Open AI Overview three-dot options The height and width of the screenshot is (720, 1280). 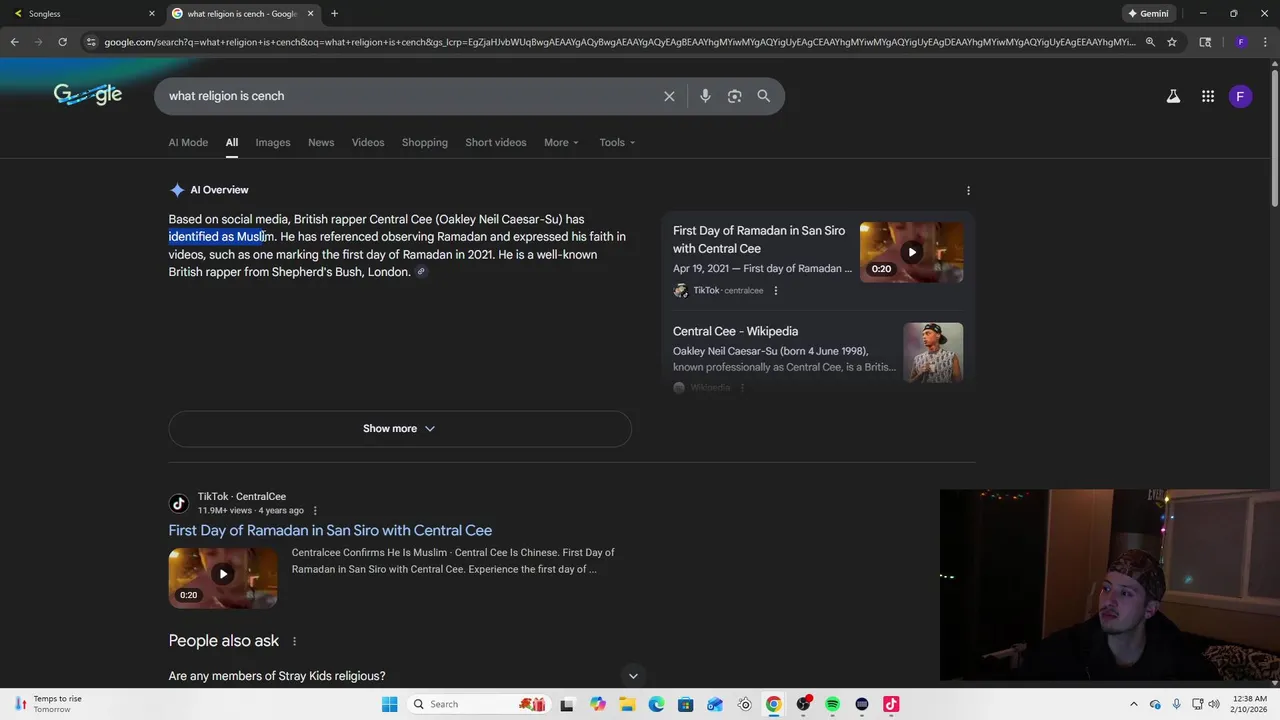click(968, 190)
